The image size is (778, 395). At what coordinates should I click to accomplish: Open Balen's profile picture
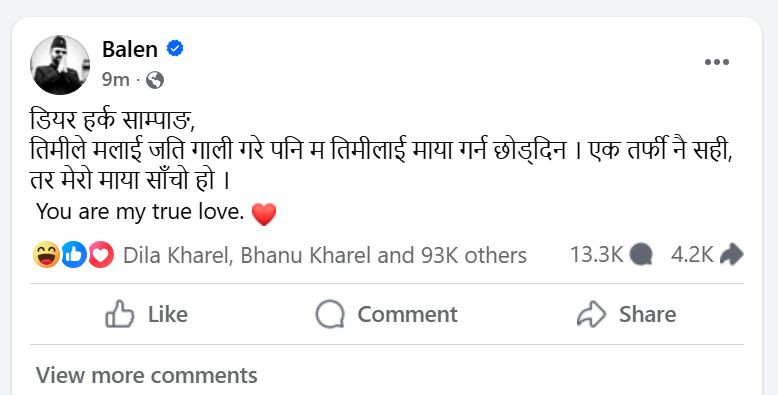[x=60, y=65]
